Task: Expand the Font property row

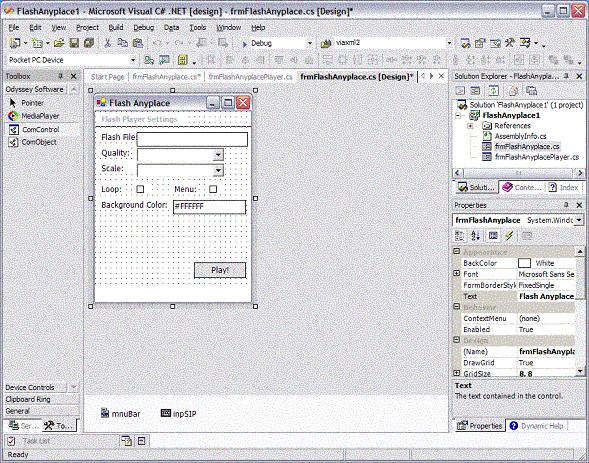Action: 457,274
